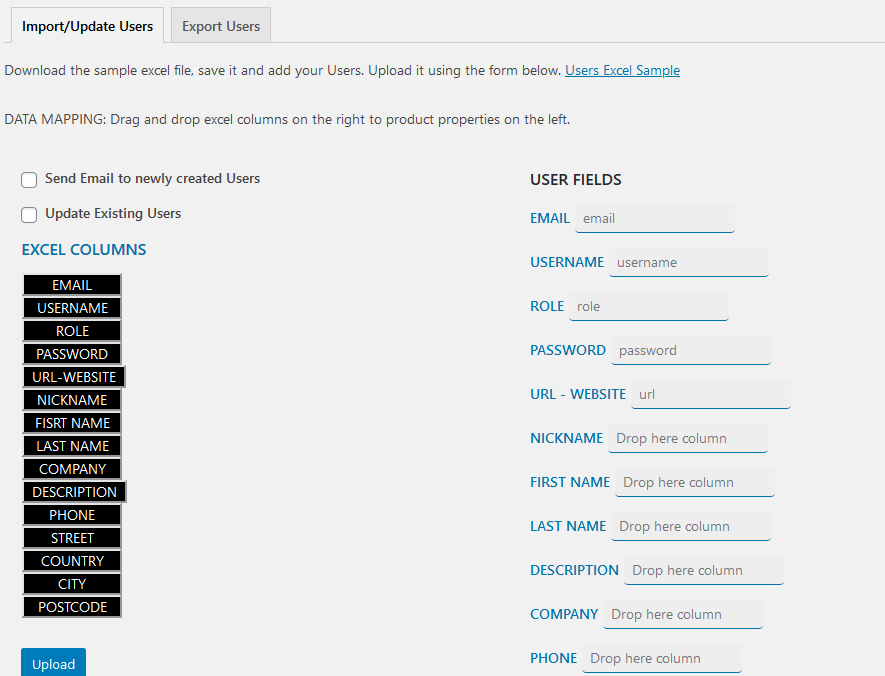Click the EMAIL mapping field showing email
Viewport: 885px width, 676px height.
click(x=654, y=218)
